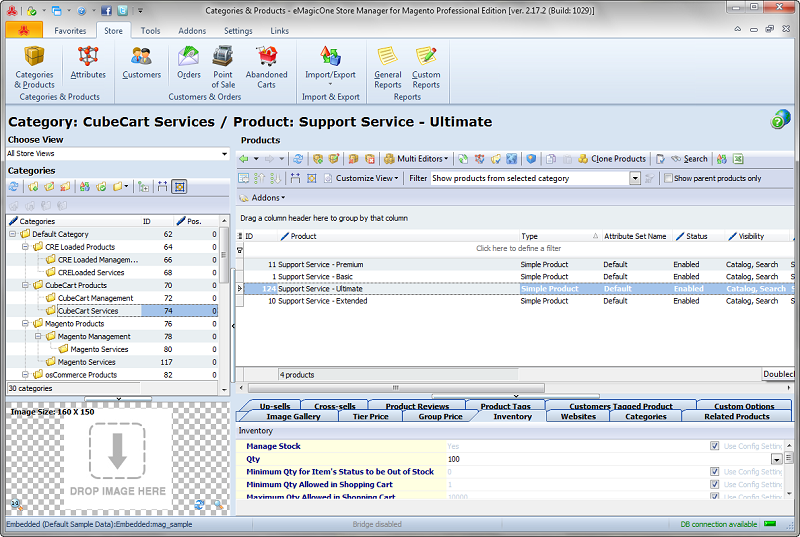
Task: Click the Clone Products button
Action: 612,159
